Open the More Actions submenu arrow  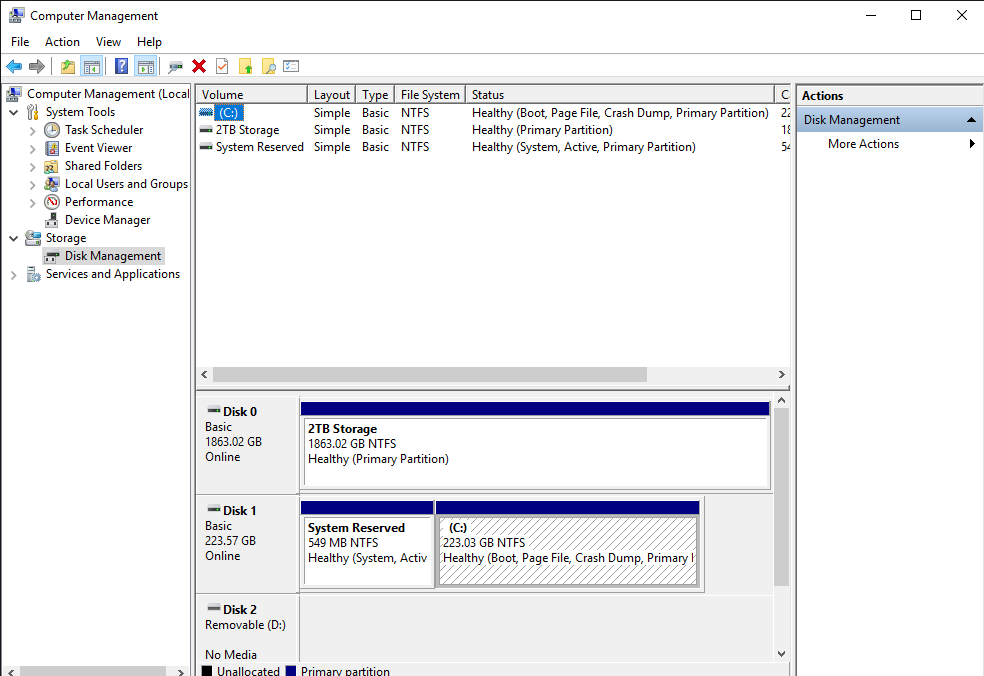[x=972, y=144]
